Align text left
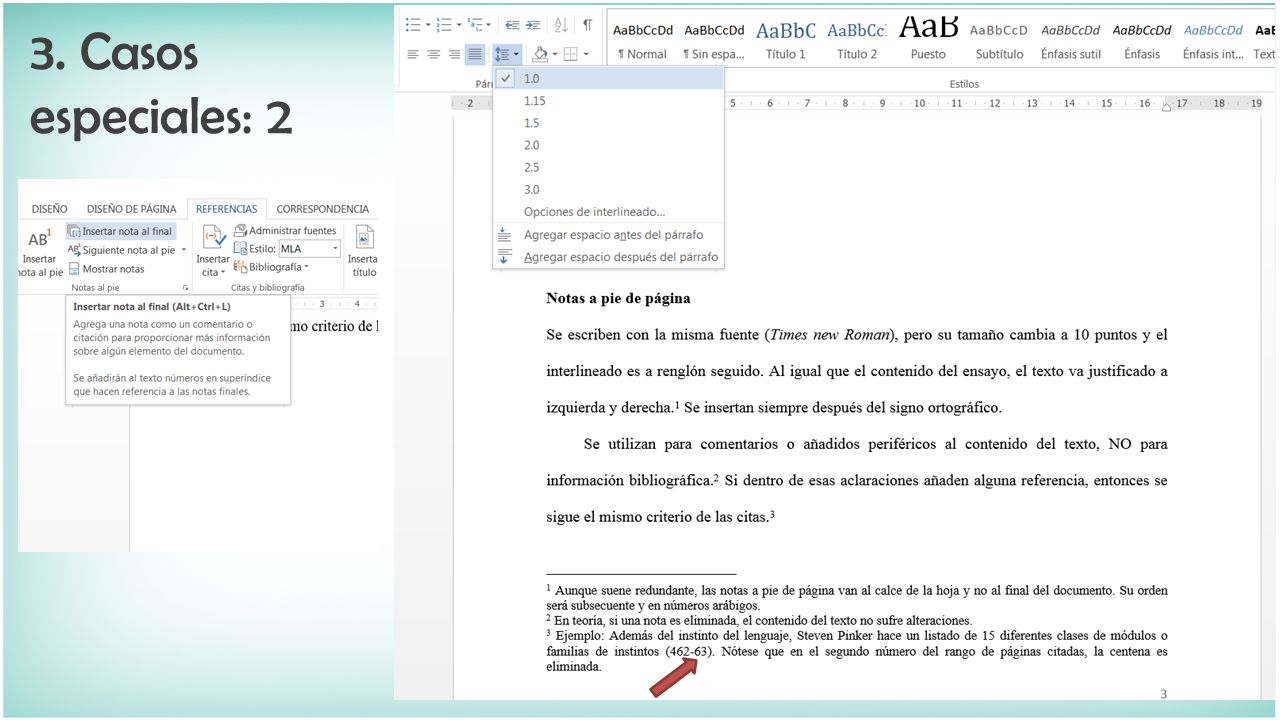1280x720 pixels. tap(413, 54)
